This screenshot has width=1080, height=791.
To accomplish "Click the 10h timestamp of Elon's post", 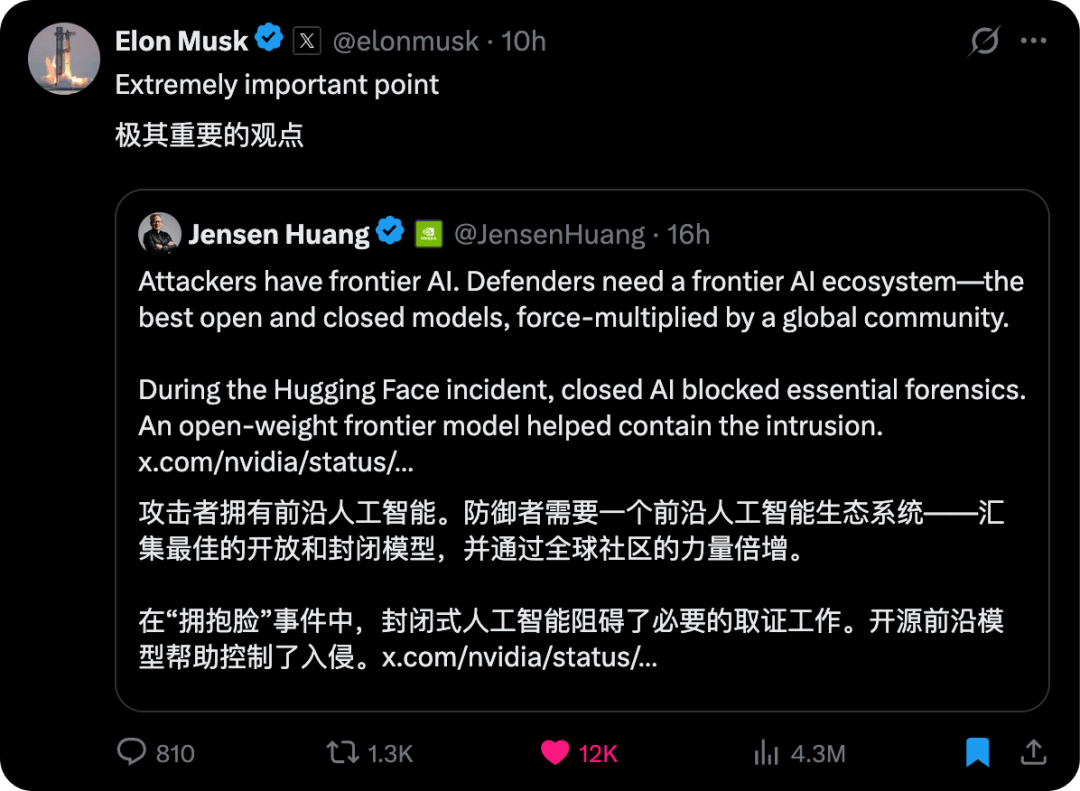I will 523,41.
